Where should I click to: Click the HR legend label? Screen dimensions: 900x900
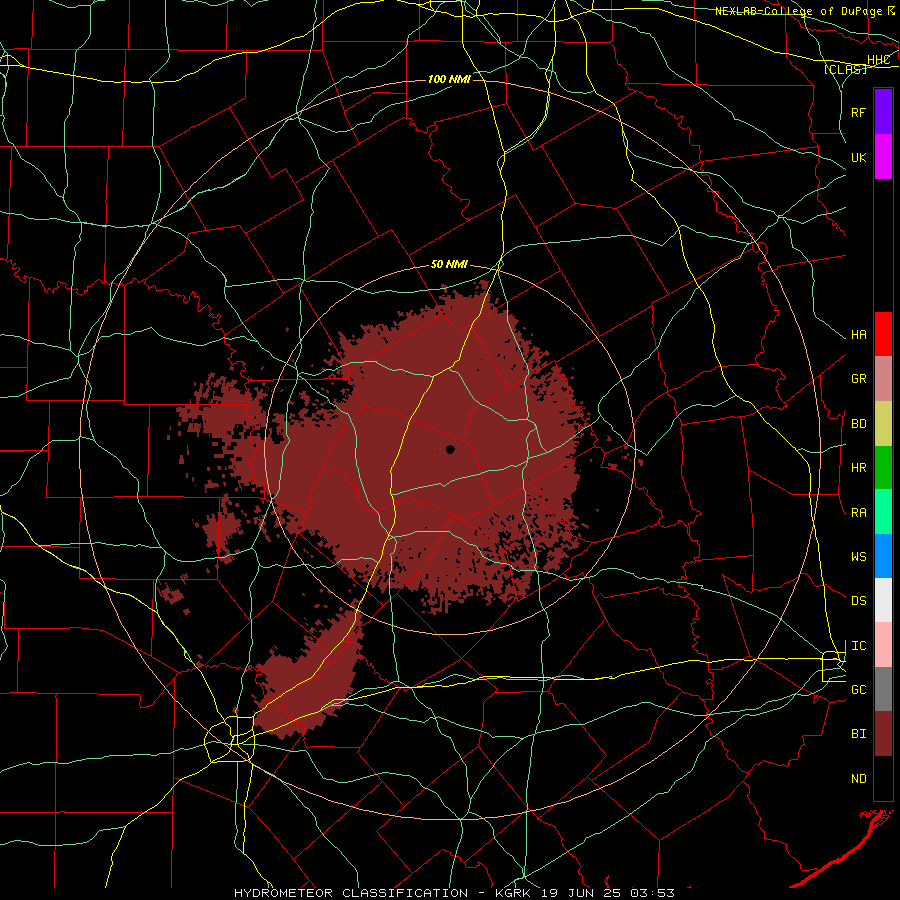coord(859,468)
